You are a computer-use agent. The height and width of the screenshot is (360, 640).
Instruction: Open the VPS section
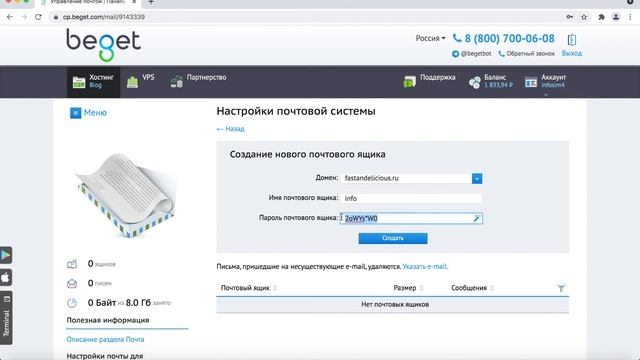tap(141, 81)
